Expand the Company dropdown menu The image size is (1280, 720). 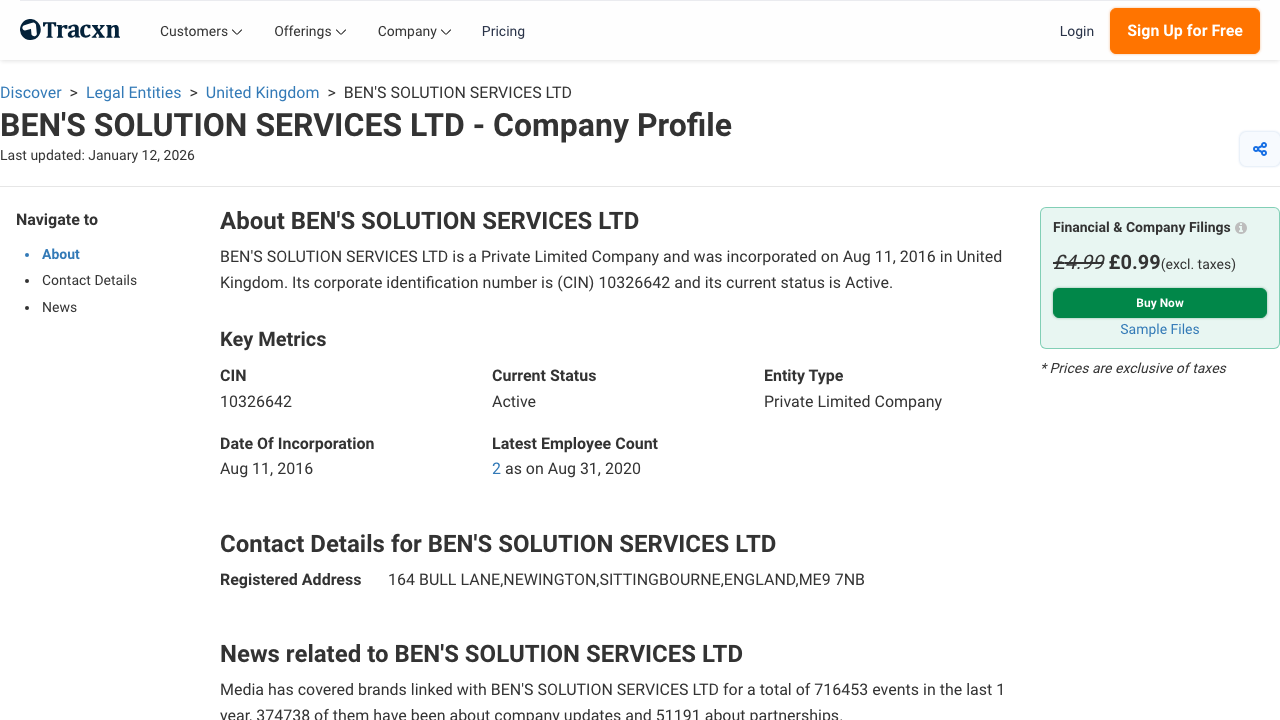pyautogui.click(x=413, y=31)
